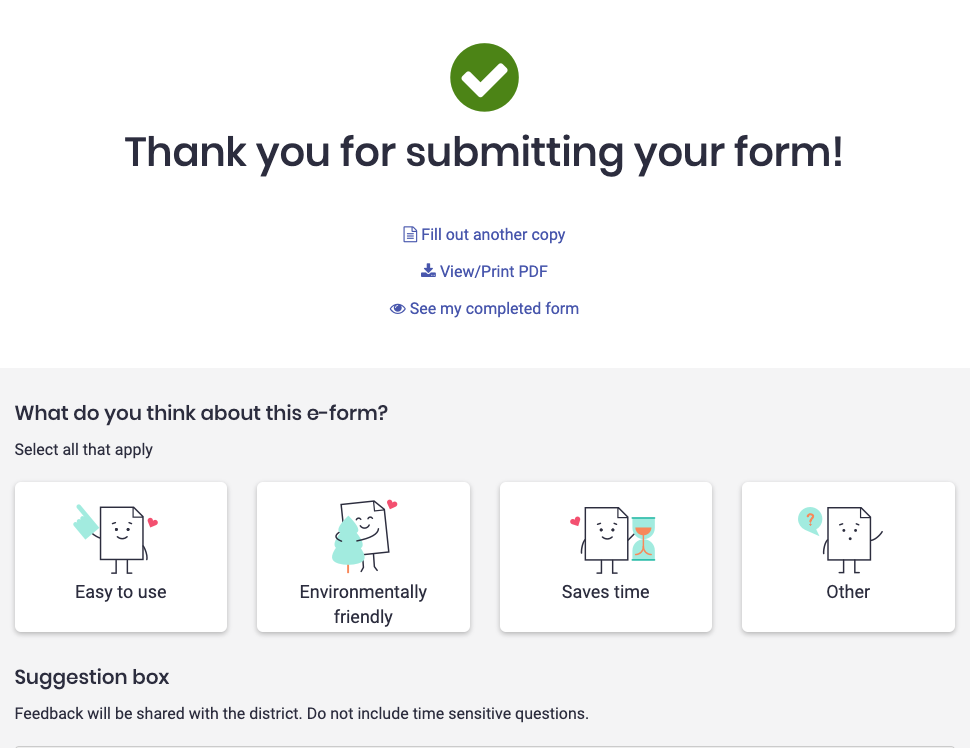Click the download icon next to View/Print PDF
This screenshot has height=748, width=970.
point(428,270)
